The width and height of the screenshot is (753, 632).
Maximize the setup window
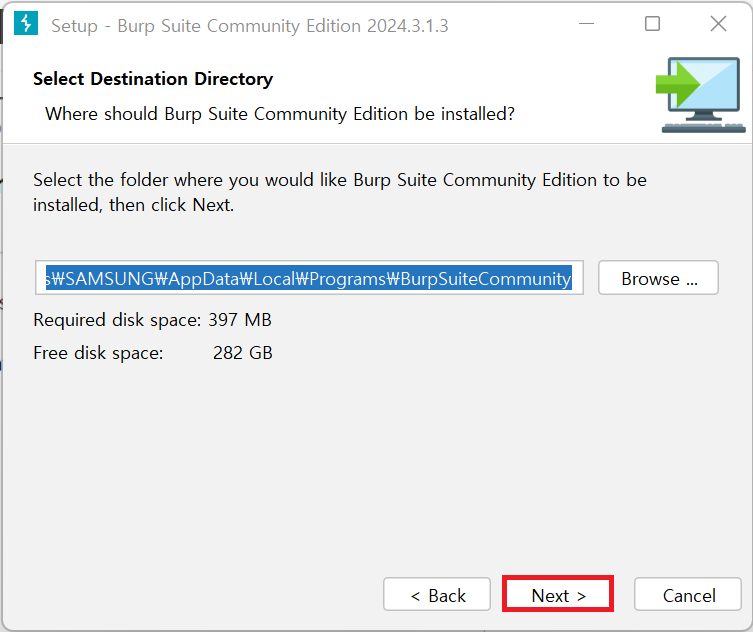pyautogui.click(x=652, y=24)
